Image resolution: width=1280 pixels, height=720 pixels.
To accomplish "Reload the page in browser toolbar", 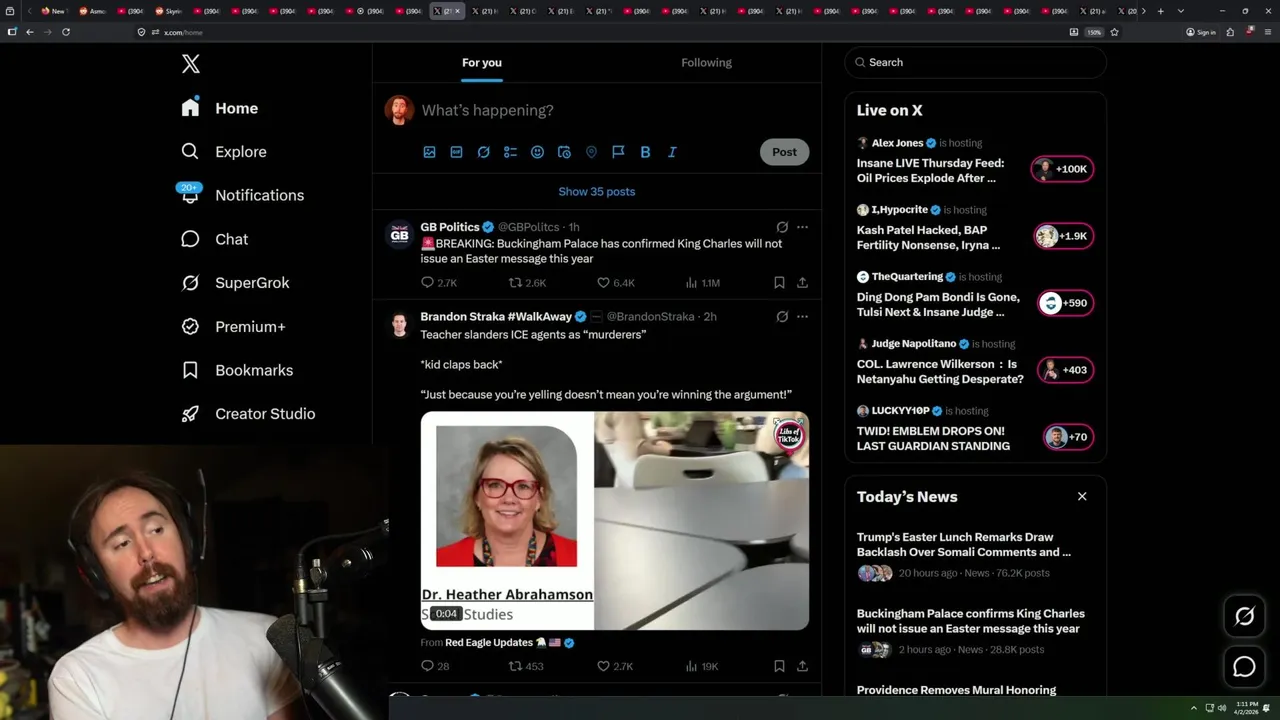I will [x=66, y=32].
